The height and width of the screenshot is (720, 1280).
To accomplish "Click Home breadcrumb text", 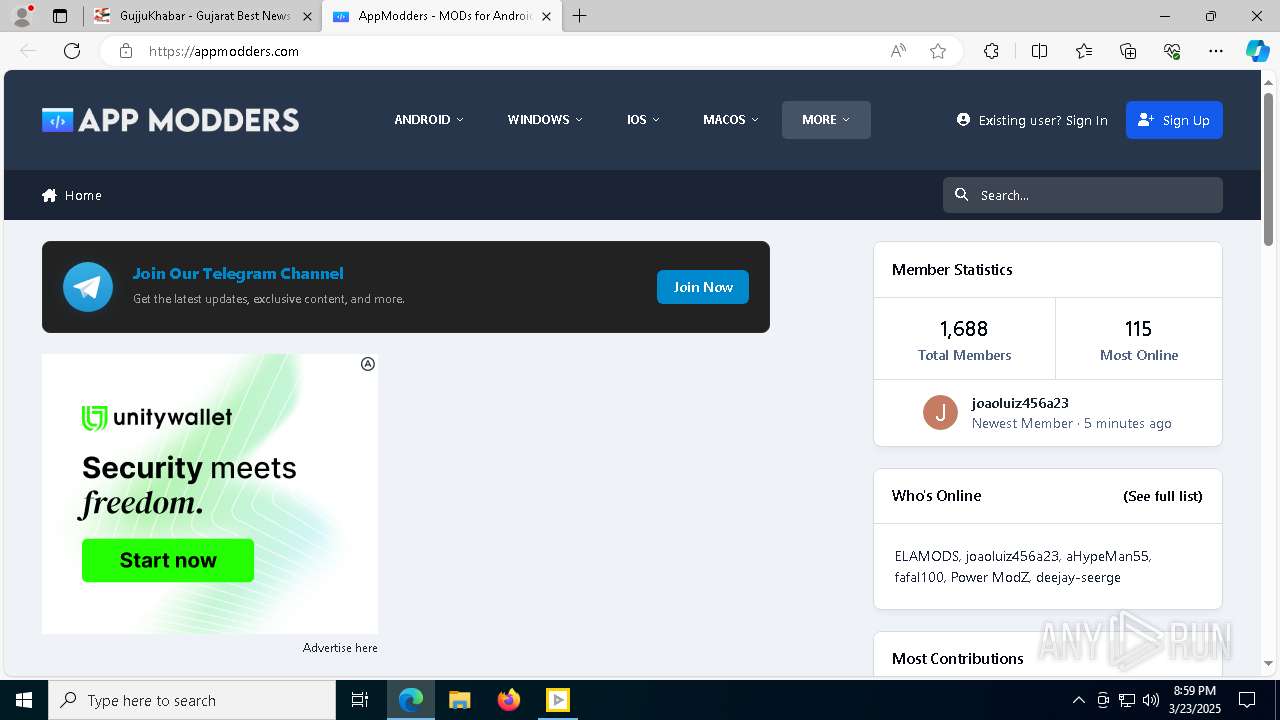I will (83, 195).
